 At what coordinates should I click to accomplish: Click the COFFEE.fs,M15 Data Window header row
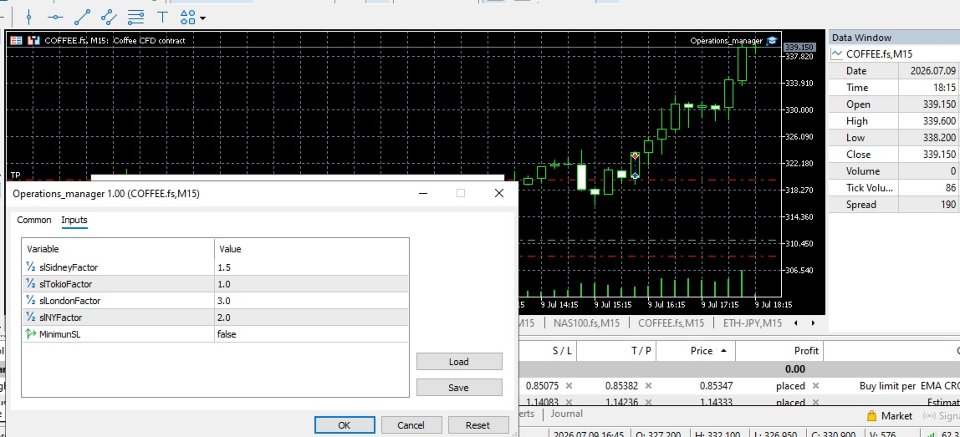tap(894, 54)
